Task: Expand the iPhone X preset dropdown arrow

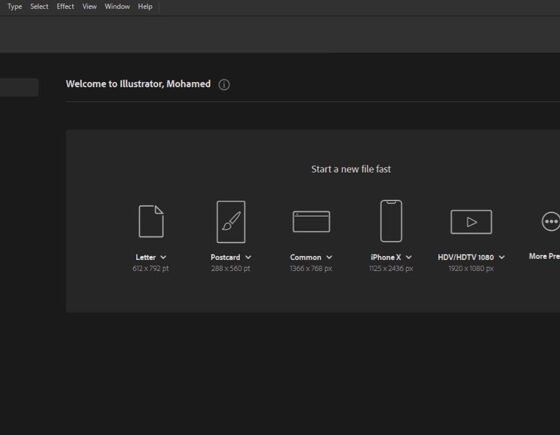Action: (x=409, y=258)
